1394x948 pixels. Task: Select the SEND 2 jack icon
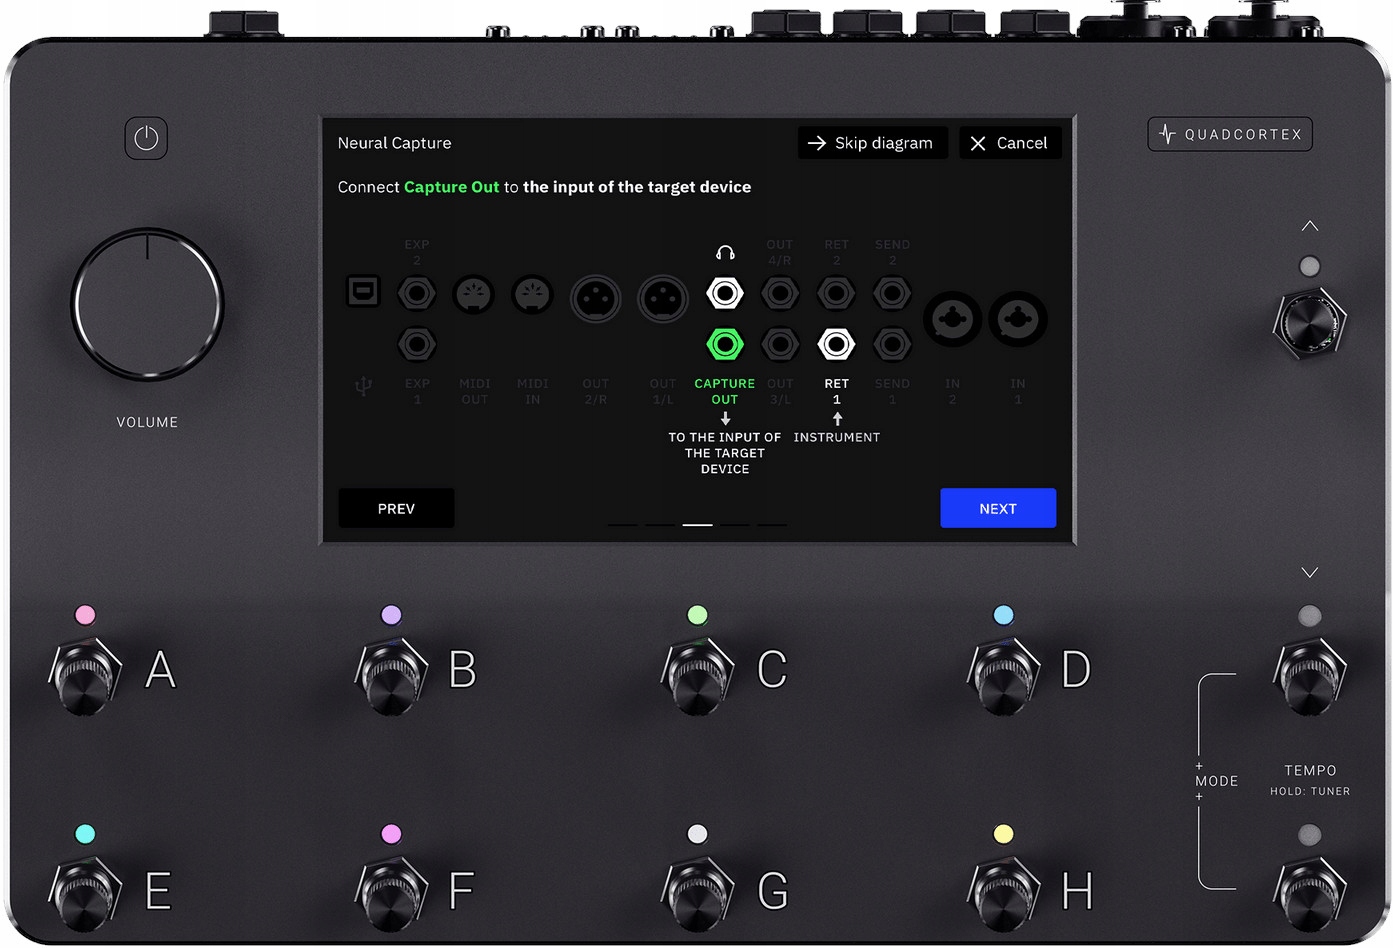[892, 294]
